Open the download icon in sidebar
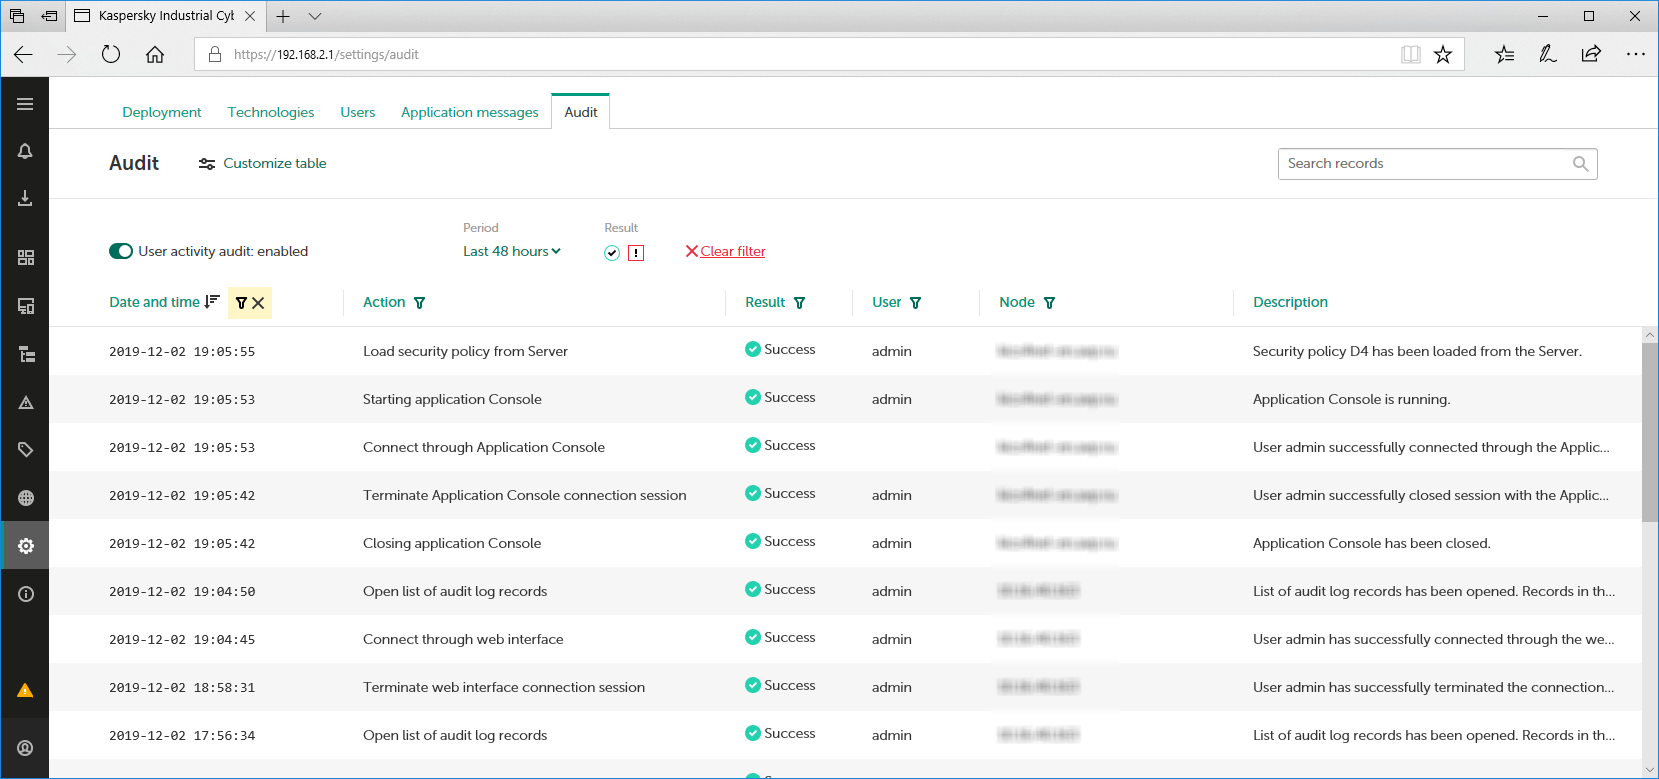Image resolution: width=1659 pixels, height=779 pixels. pyautogui.click(x=25, y=199)
